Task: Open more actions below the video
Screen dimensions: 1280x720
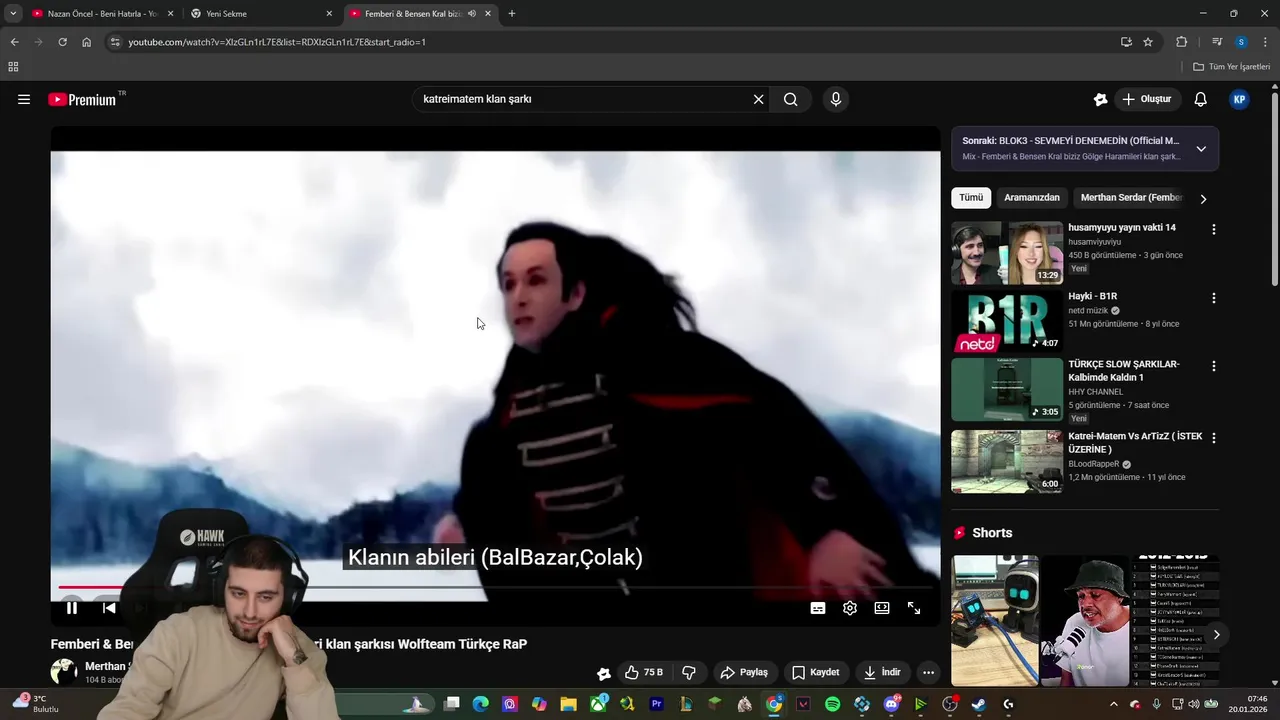Action: coord(929,673)
